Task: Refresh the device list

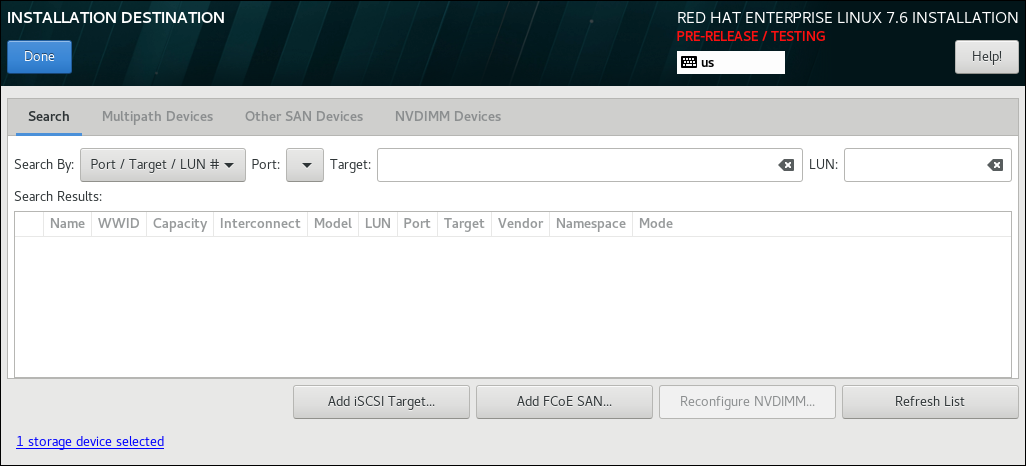Action: [x=930, y=402]
